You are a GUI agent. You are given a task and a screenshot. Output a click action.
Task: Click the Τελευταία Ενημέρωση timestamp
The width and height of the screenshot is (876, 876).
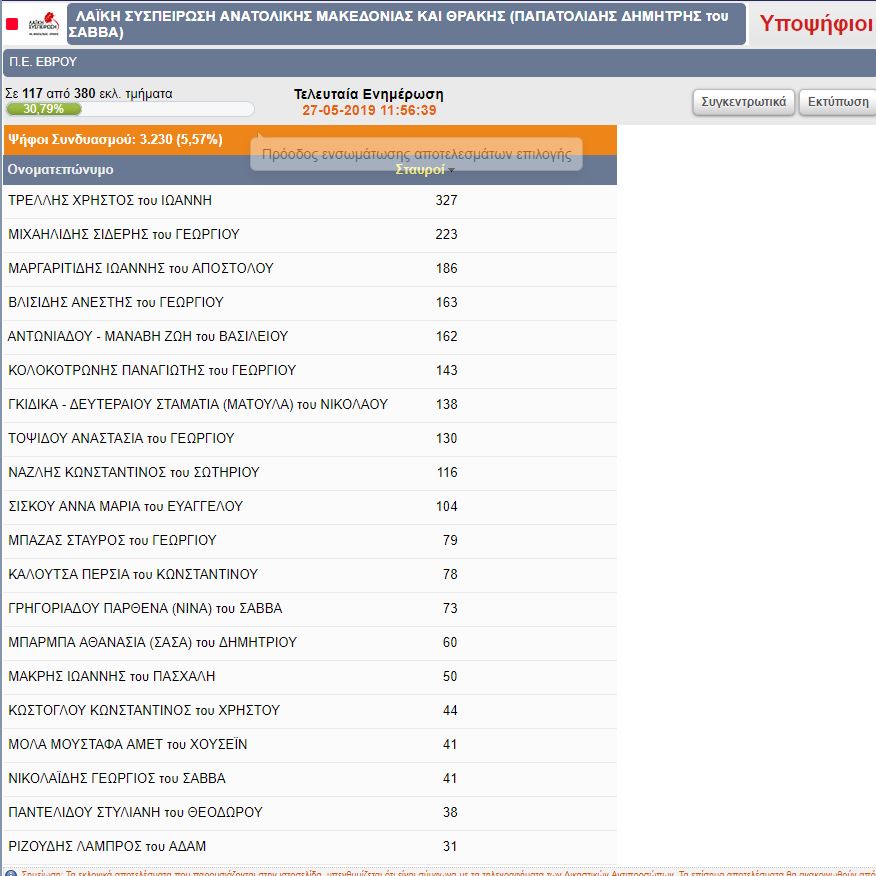369,110
